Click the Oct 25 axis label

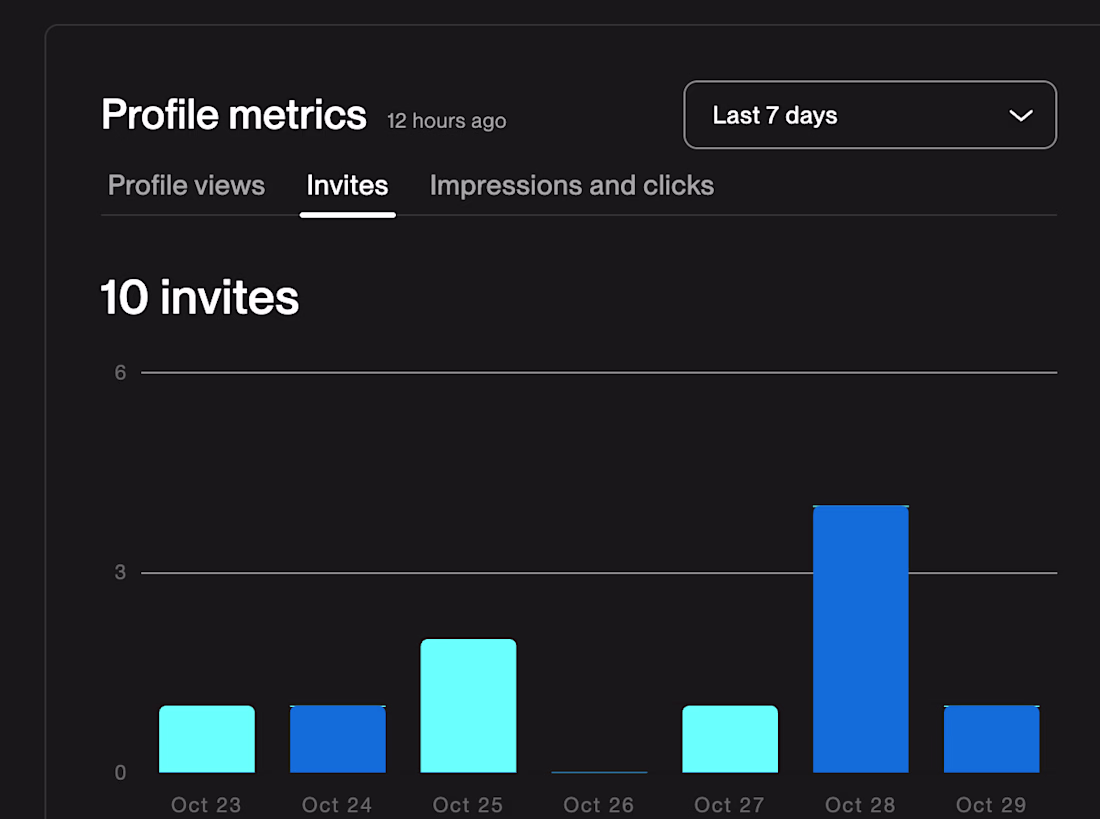point(468,805)
